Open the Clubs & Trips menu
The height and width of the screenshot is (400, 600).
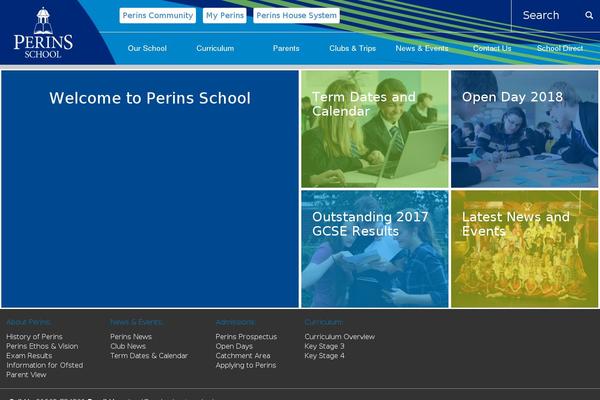click(352, 48)
